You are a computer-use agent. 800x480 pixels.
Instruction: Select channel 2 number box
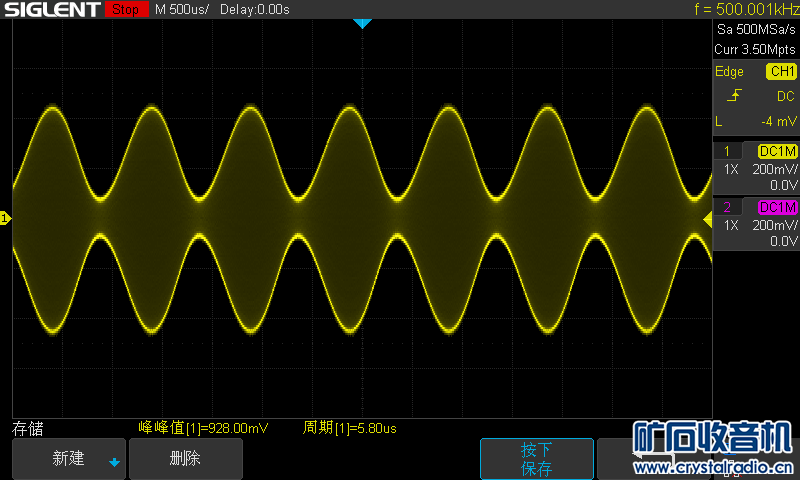[x=727, y=207]
